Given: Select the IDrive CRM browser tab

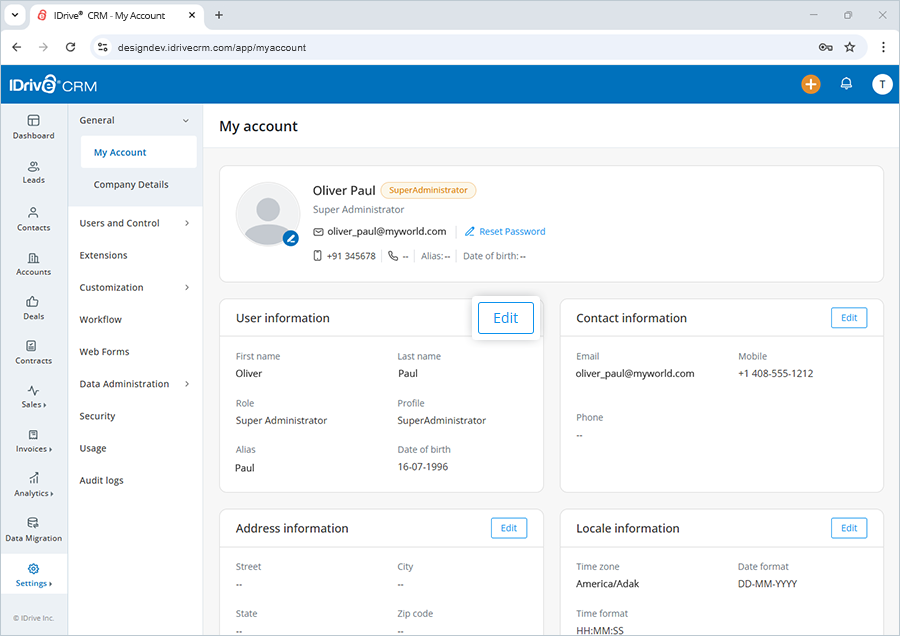Looking at the screenshot, I should pos(108,15).
